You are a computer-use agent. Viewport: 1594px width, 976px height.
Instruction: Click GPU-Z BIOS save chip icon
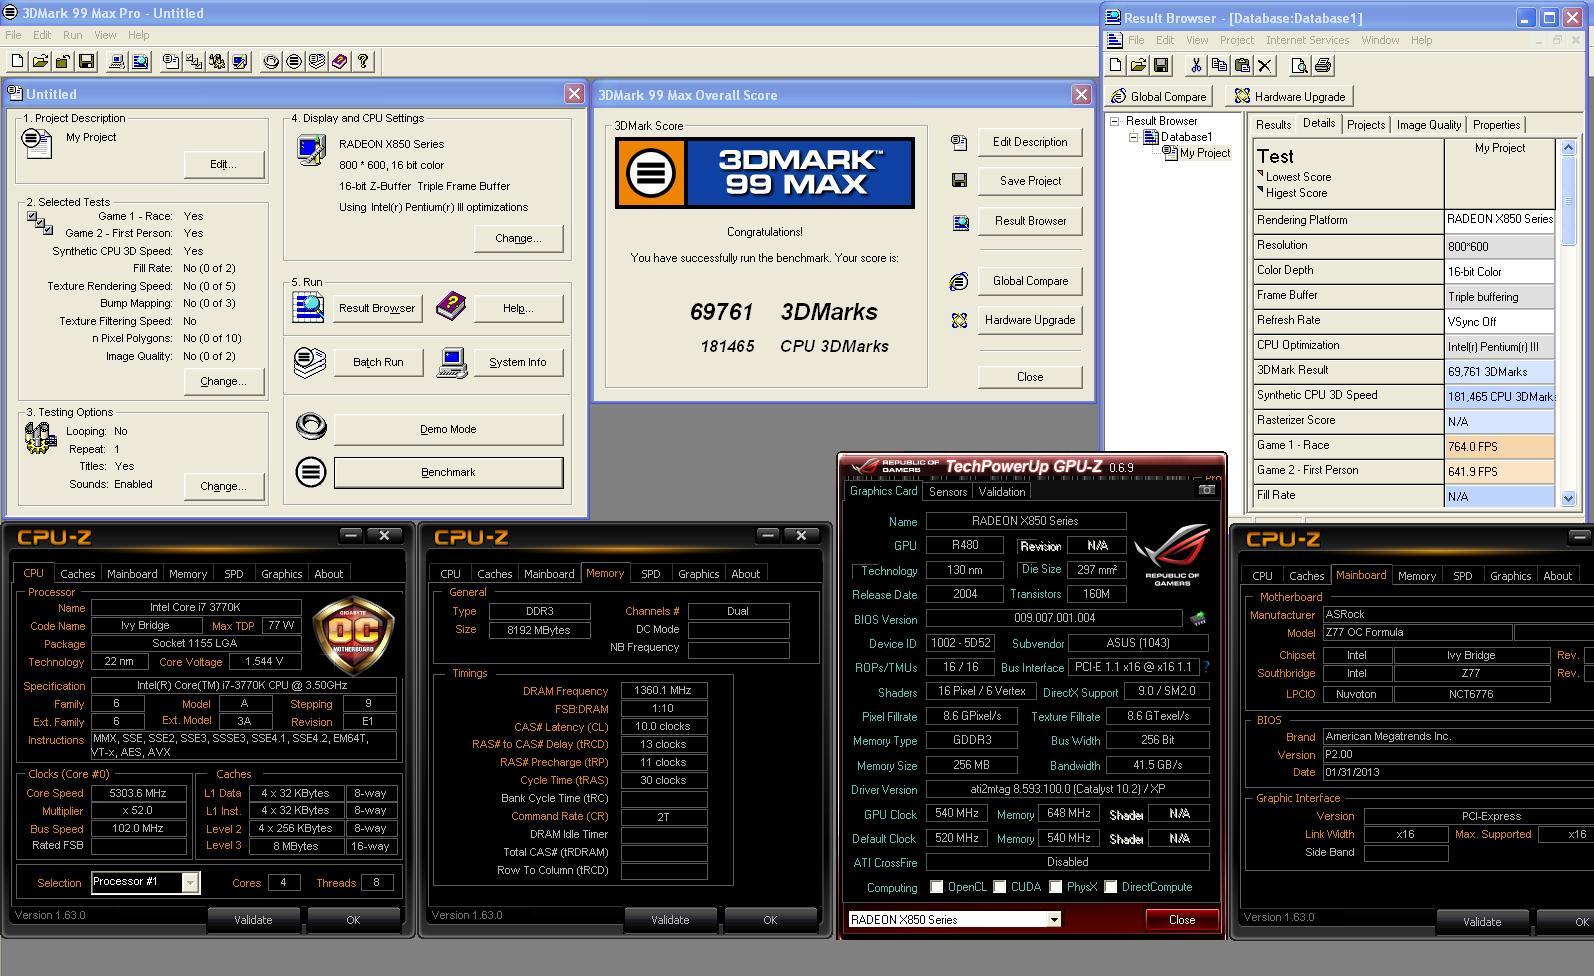[1197, 619]
